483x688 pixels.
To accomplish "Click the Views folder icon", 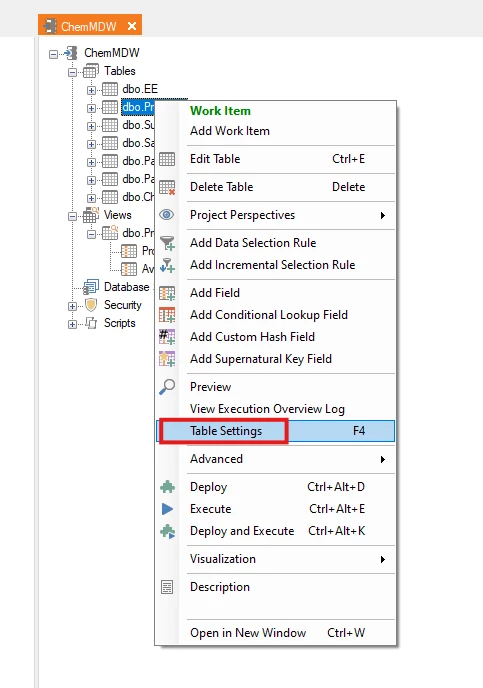I will point(91,215).
